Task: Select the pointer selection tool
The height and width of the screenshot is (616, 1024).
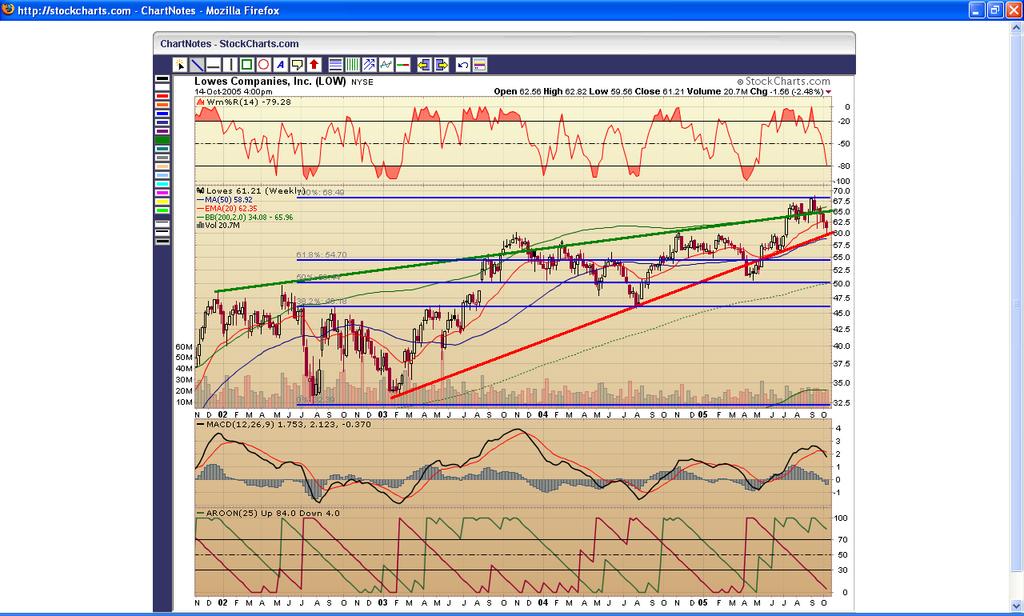Action: coord(180,65)
